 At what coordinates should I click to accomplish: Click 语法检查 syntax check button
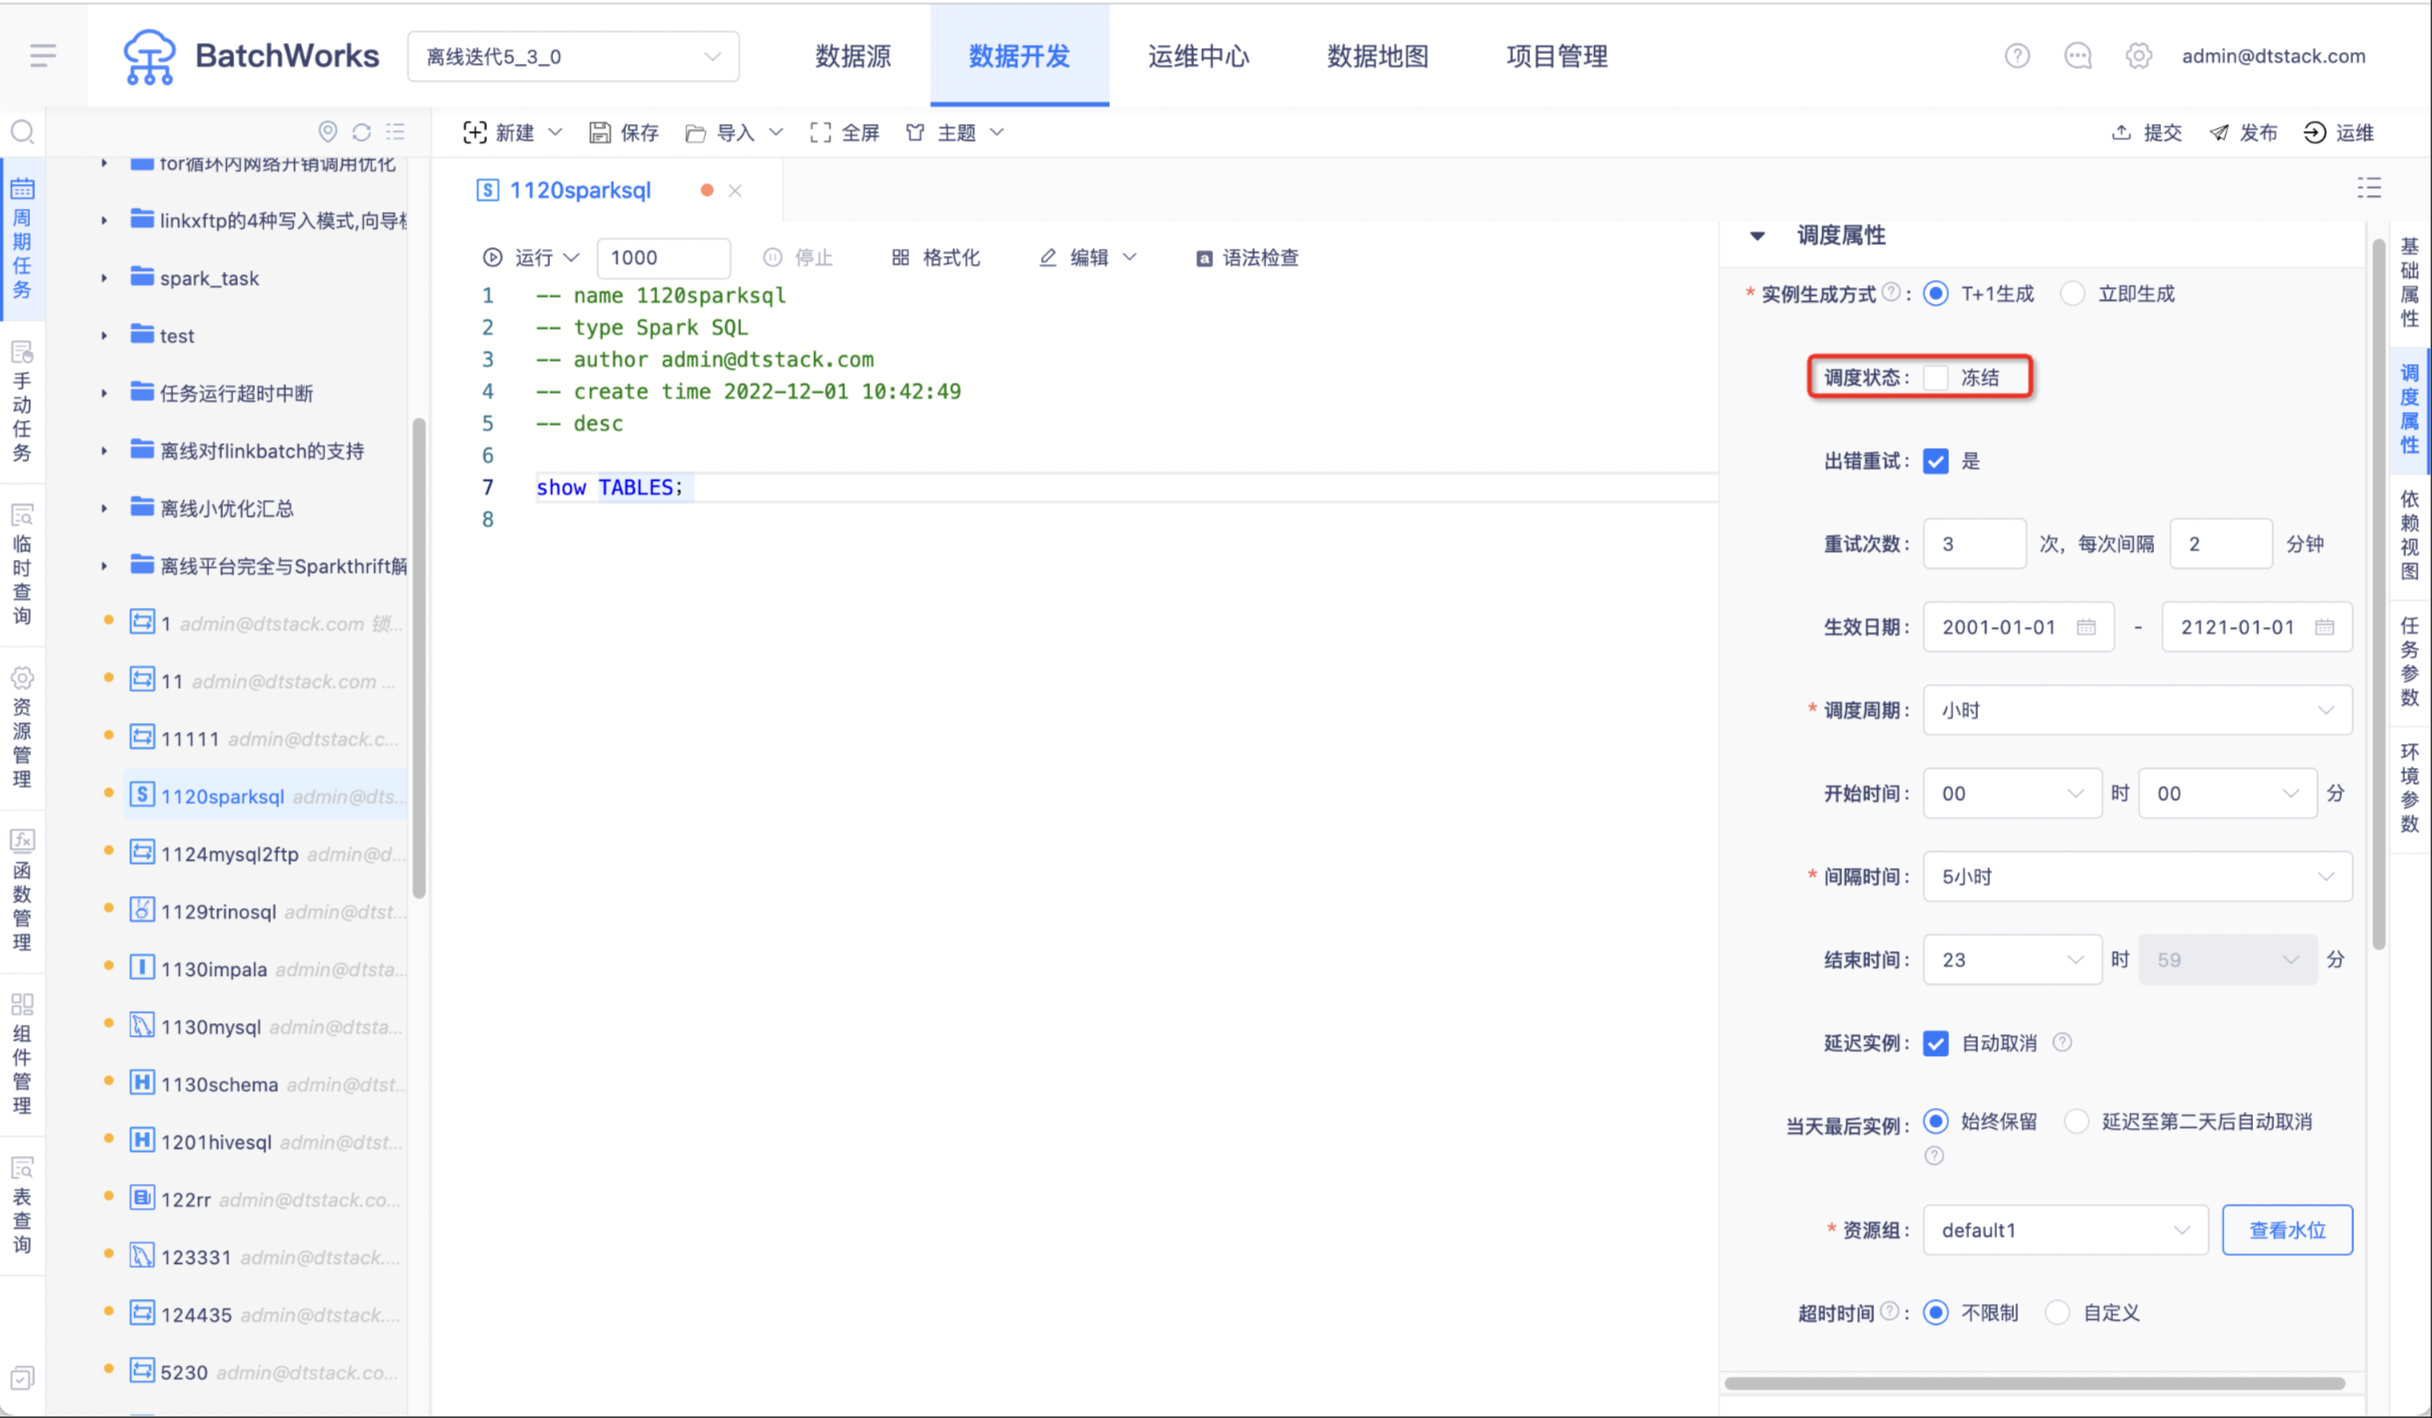click(x=1247, y=257)
